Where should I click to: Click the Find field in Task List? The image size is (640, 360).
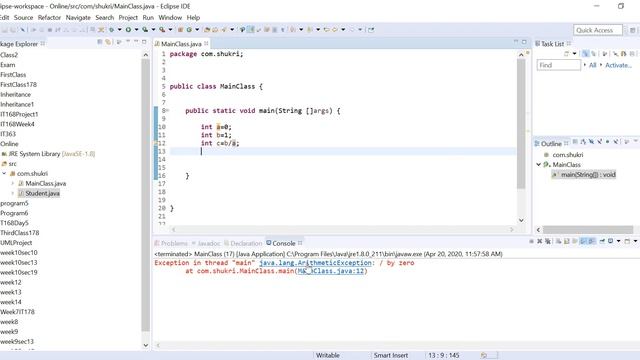pyautogui.click(x=558, y=65)
